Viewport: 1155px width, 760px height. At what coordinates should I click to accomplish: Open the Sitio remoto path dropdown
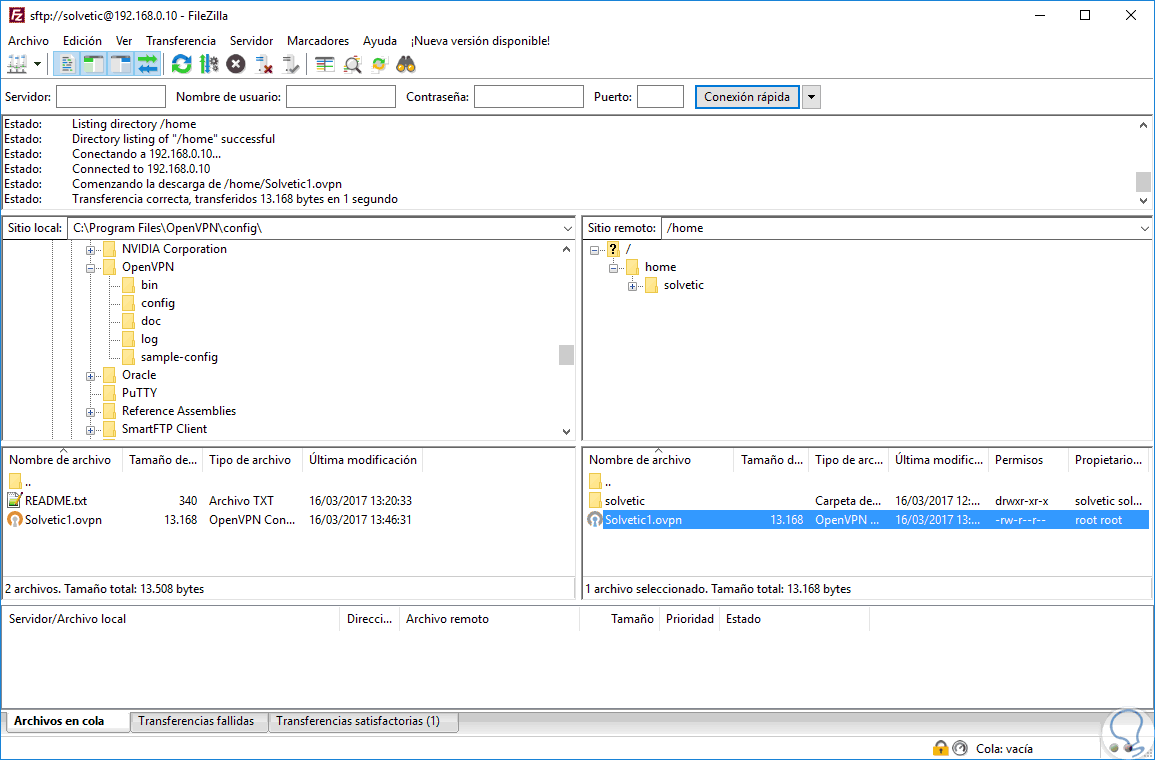pyautogui.click(x=1145, y=228)
